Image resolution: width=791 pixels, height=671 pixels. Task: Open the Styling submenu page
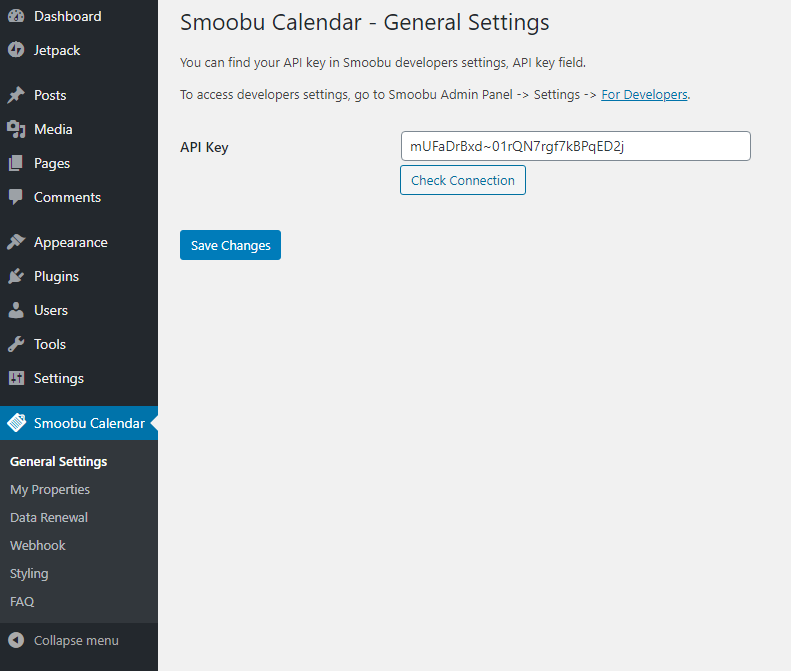pyautogui.click(x=29, y=574)
